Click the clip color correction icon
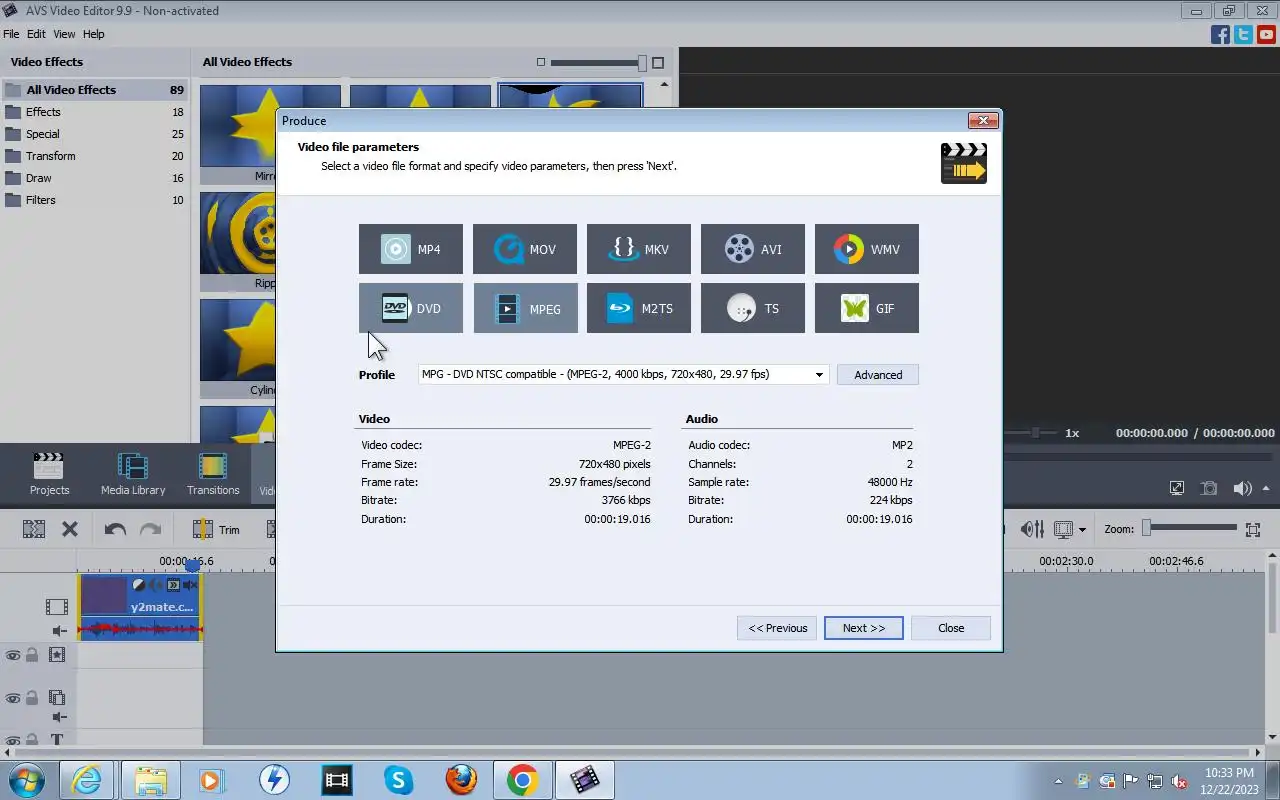1280x800 pixels. pos(139,585)
